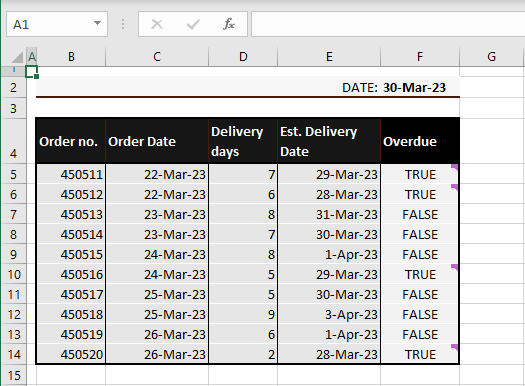Select row 14 header
Image resolution: width=525 pixels, height=386 pixels.
pos(13,354)
